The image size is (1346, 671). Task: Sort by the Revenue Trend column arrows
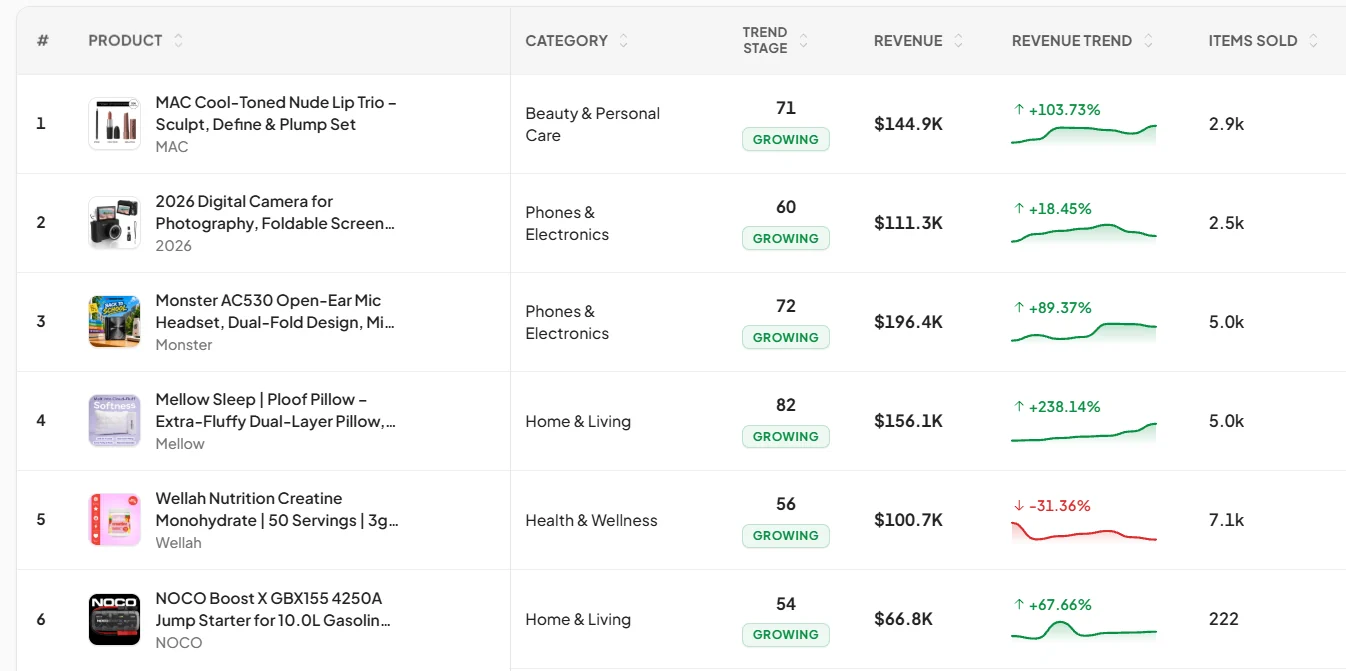(1148, 41)
